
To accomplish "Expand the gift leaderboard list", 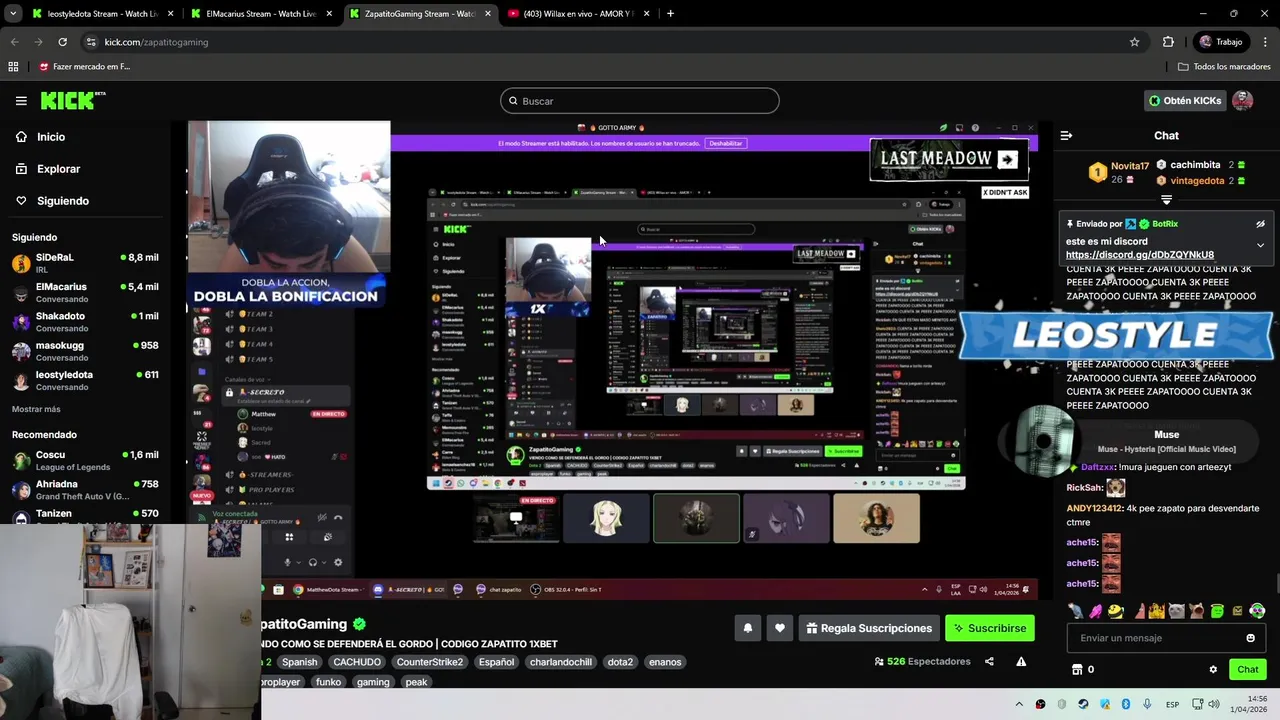I will click(x=1166, y=200).
